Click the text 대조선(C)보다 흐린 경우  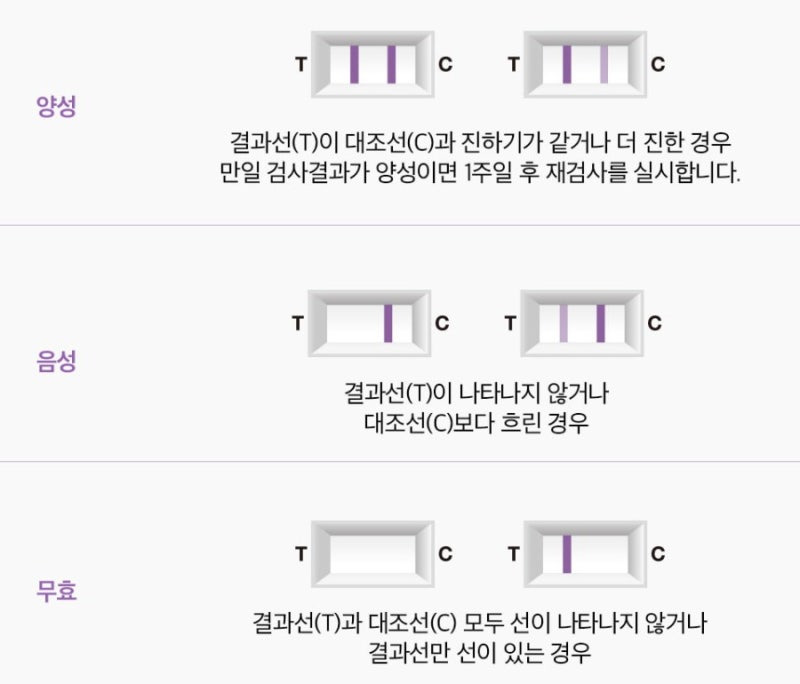(x=476, y=423)
